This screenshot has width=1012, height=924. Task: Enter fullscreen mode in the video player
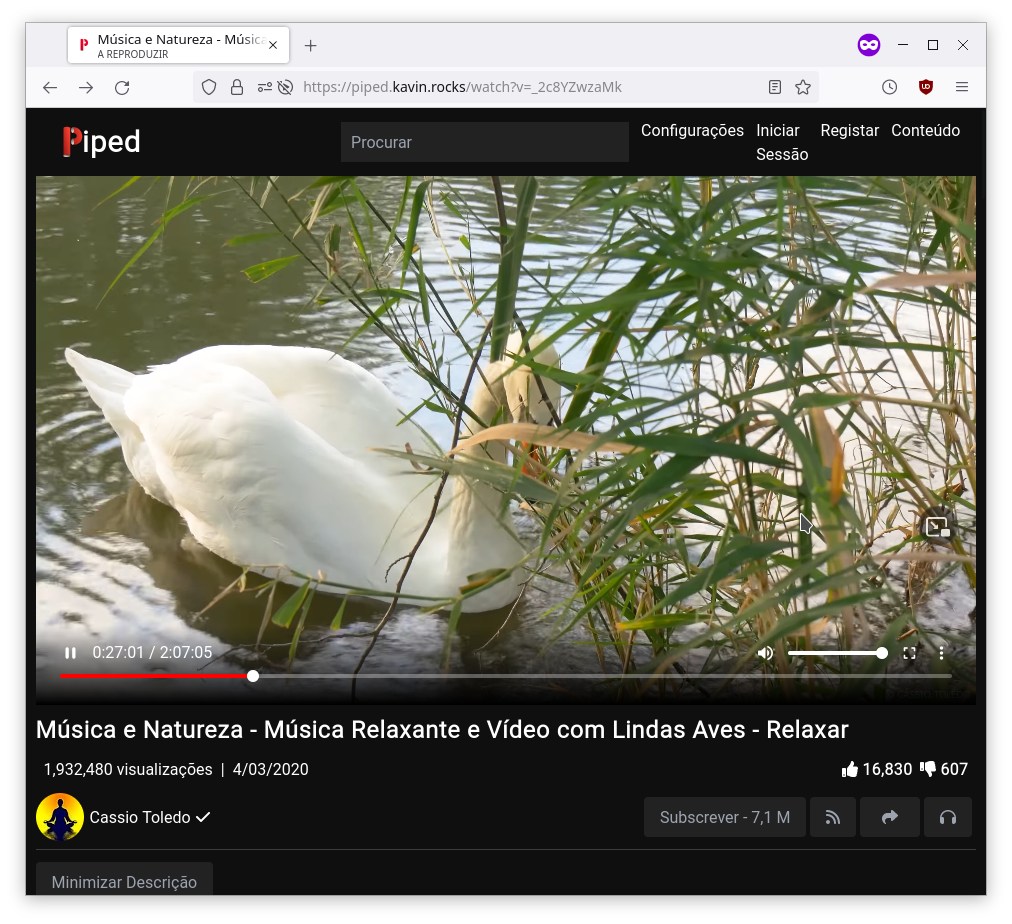(909, 653)
